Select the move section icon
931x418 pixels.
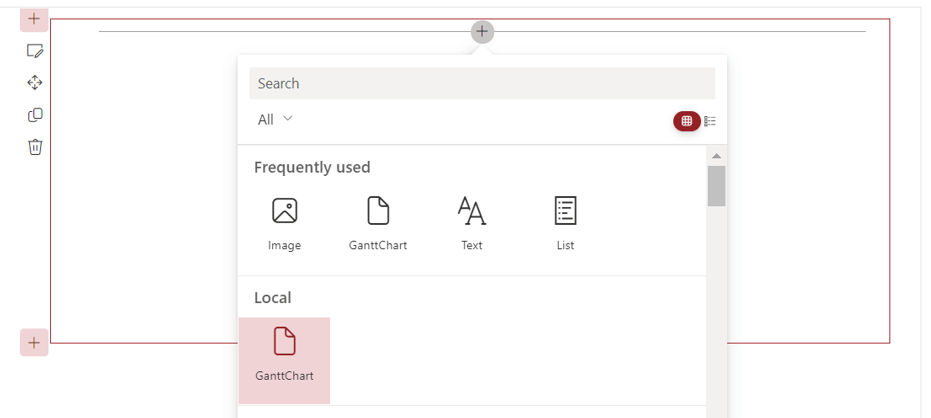pos(35,83)
